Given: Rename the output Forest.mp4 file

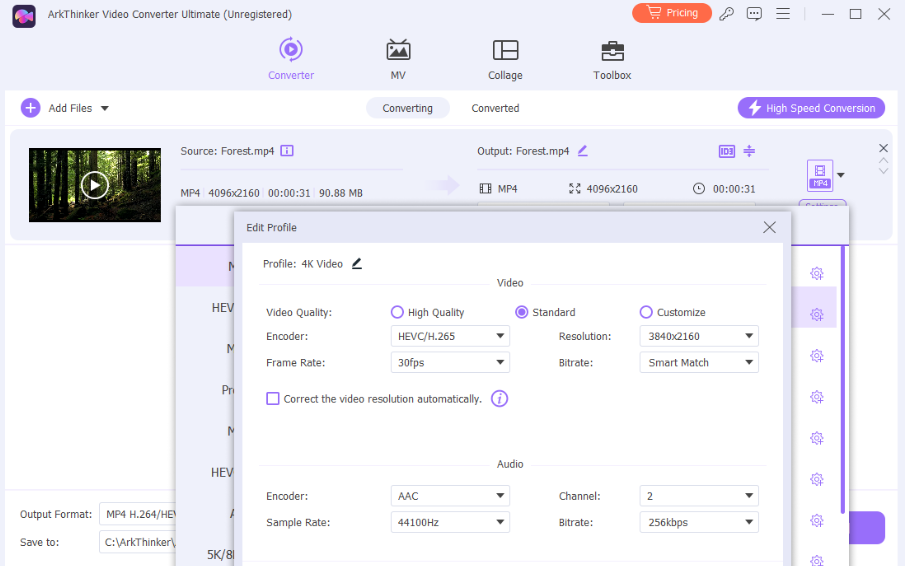Looking at the screenshot, I should pos(582,151).
